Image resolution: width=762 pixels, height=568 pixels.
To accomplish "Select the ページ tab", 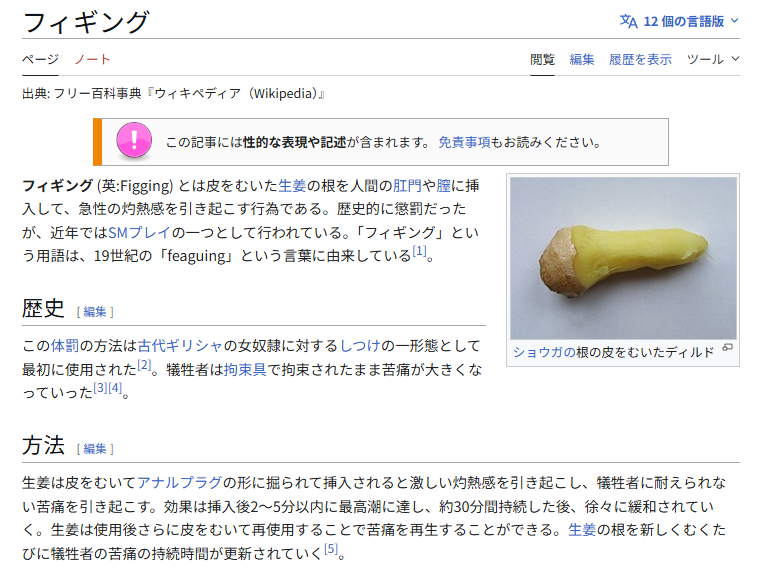I will (40, 59).
